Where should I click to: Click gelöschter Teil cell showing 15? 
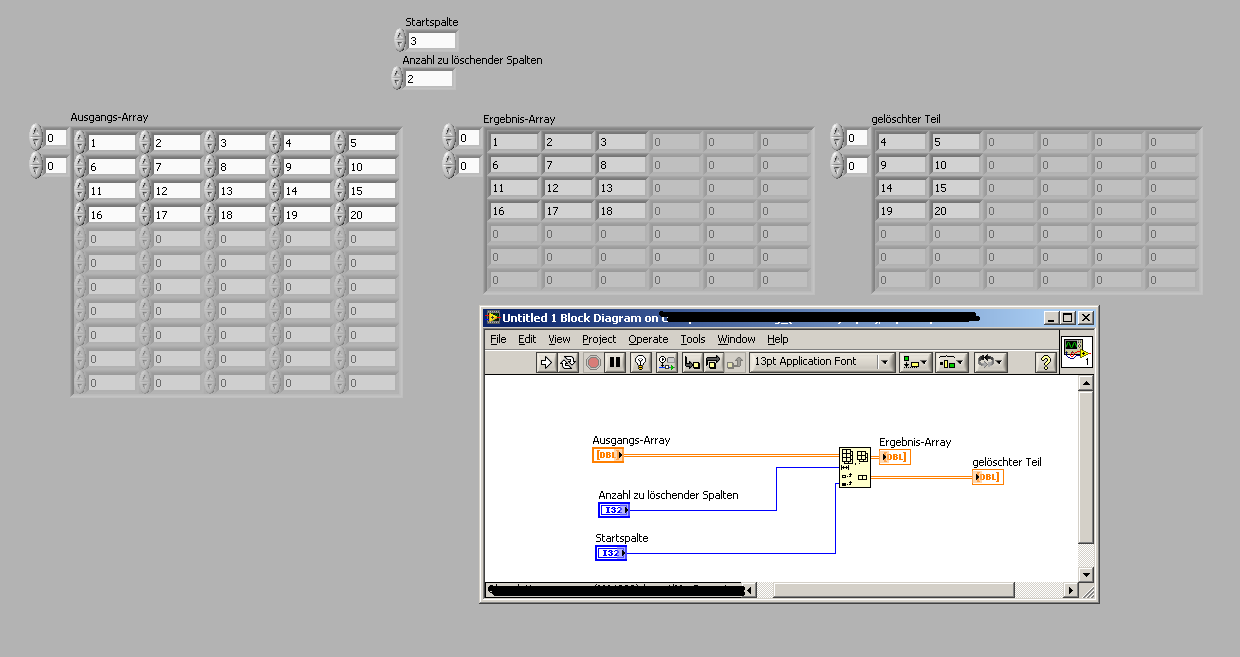click(957, 189)
